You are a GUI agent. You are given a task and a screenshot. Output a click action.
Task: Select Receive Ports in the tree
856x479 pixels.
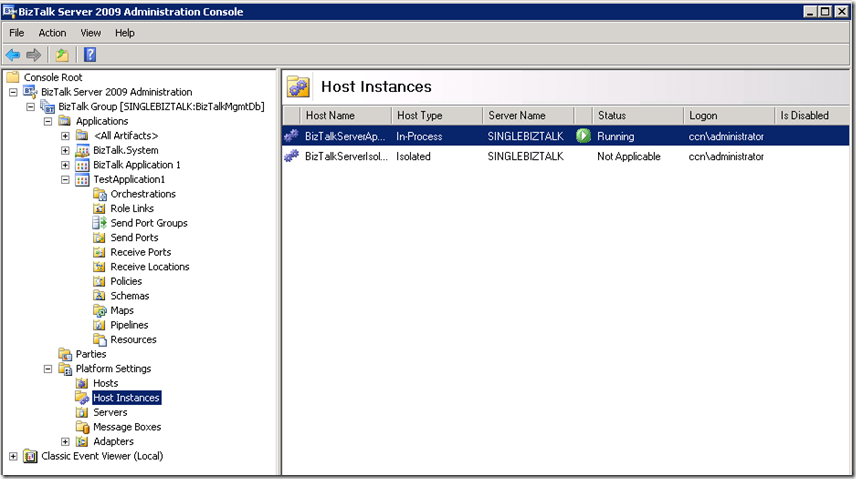point(141,252)
